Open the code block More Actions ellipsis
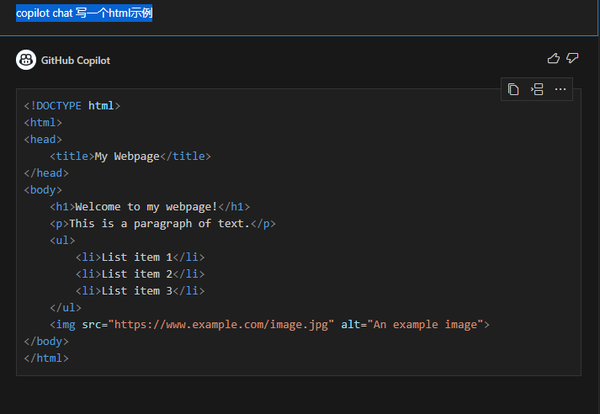 pyautogui.click(x=560, y=90)
